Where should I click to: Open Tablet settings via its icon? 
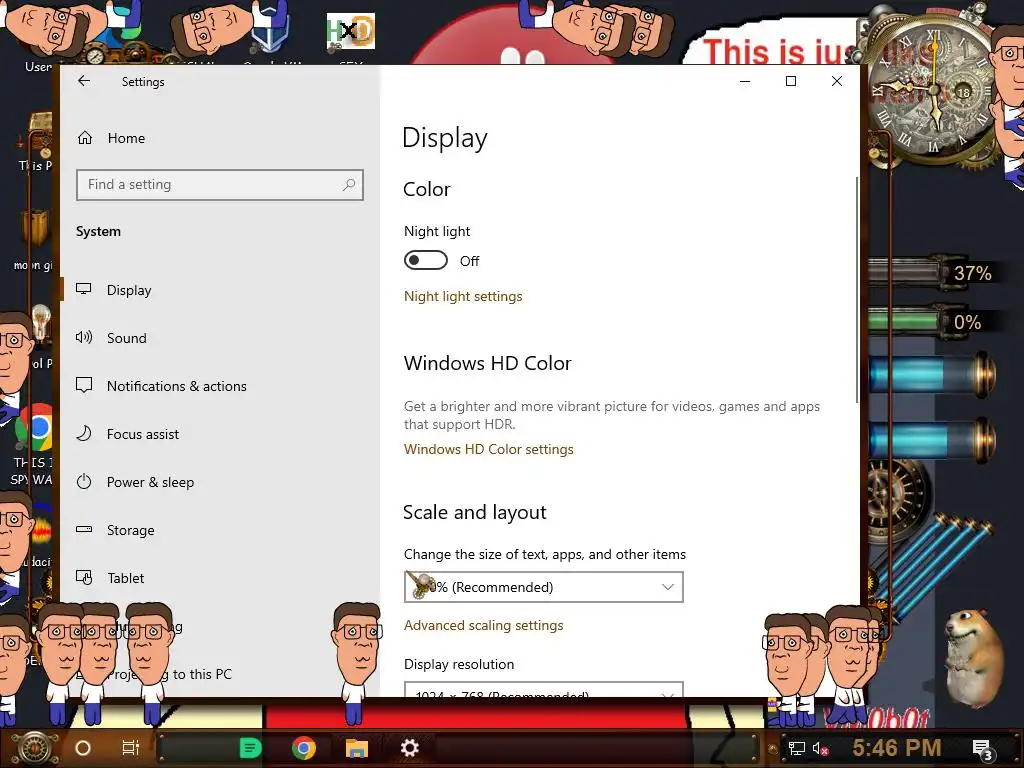(x=84, y=577)
